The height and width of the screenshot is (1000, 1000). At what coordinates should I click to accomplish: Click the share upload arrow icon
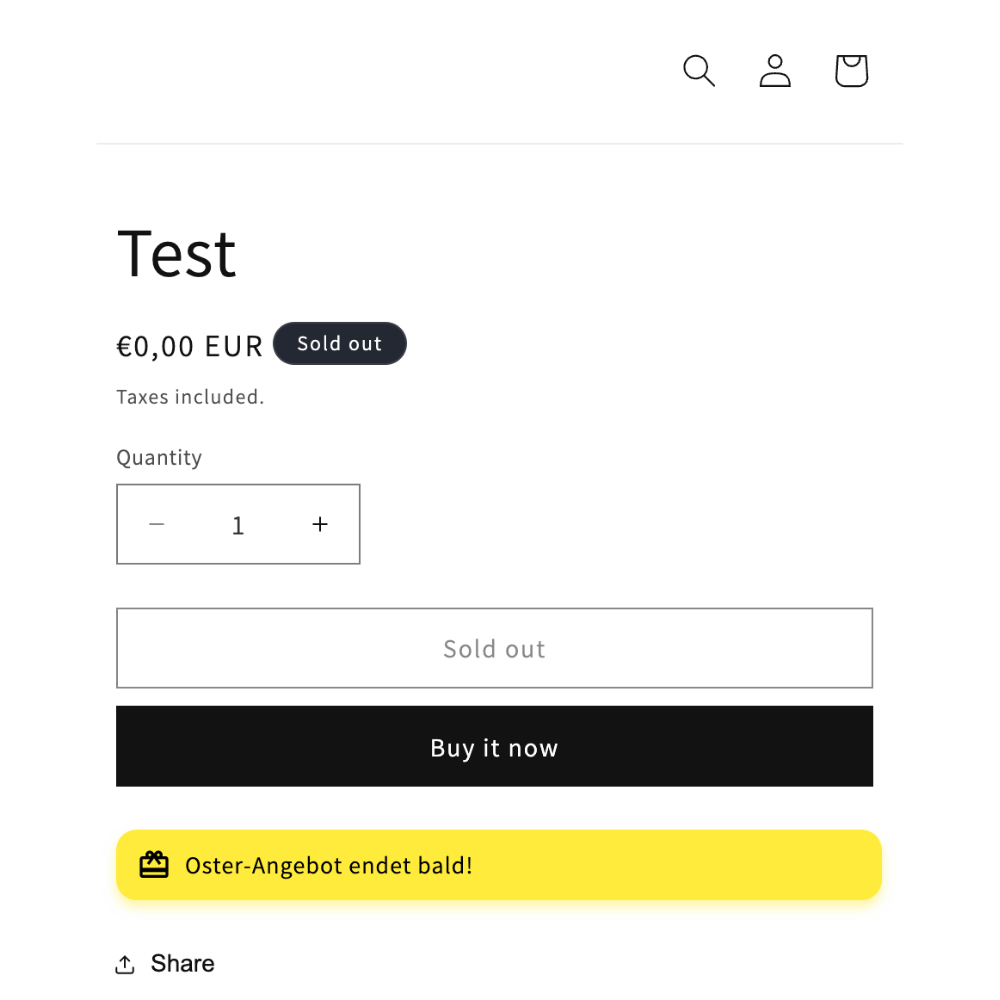pos(125,964)
